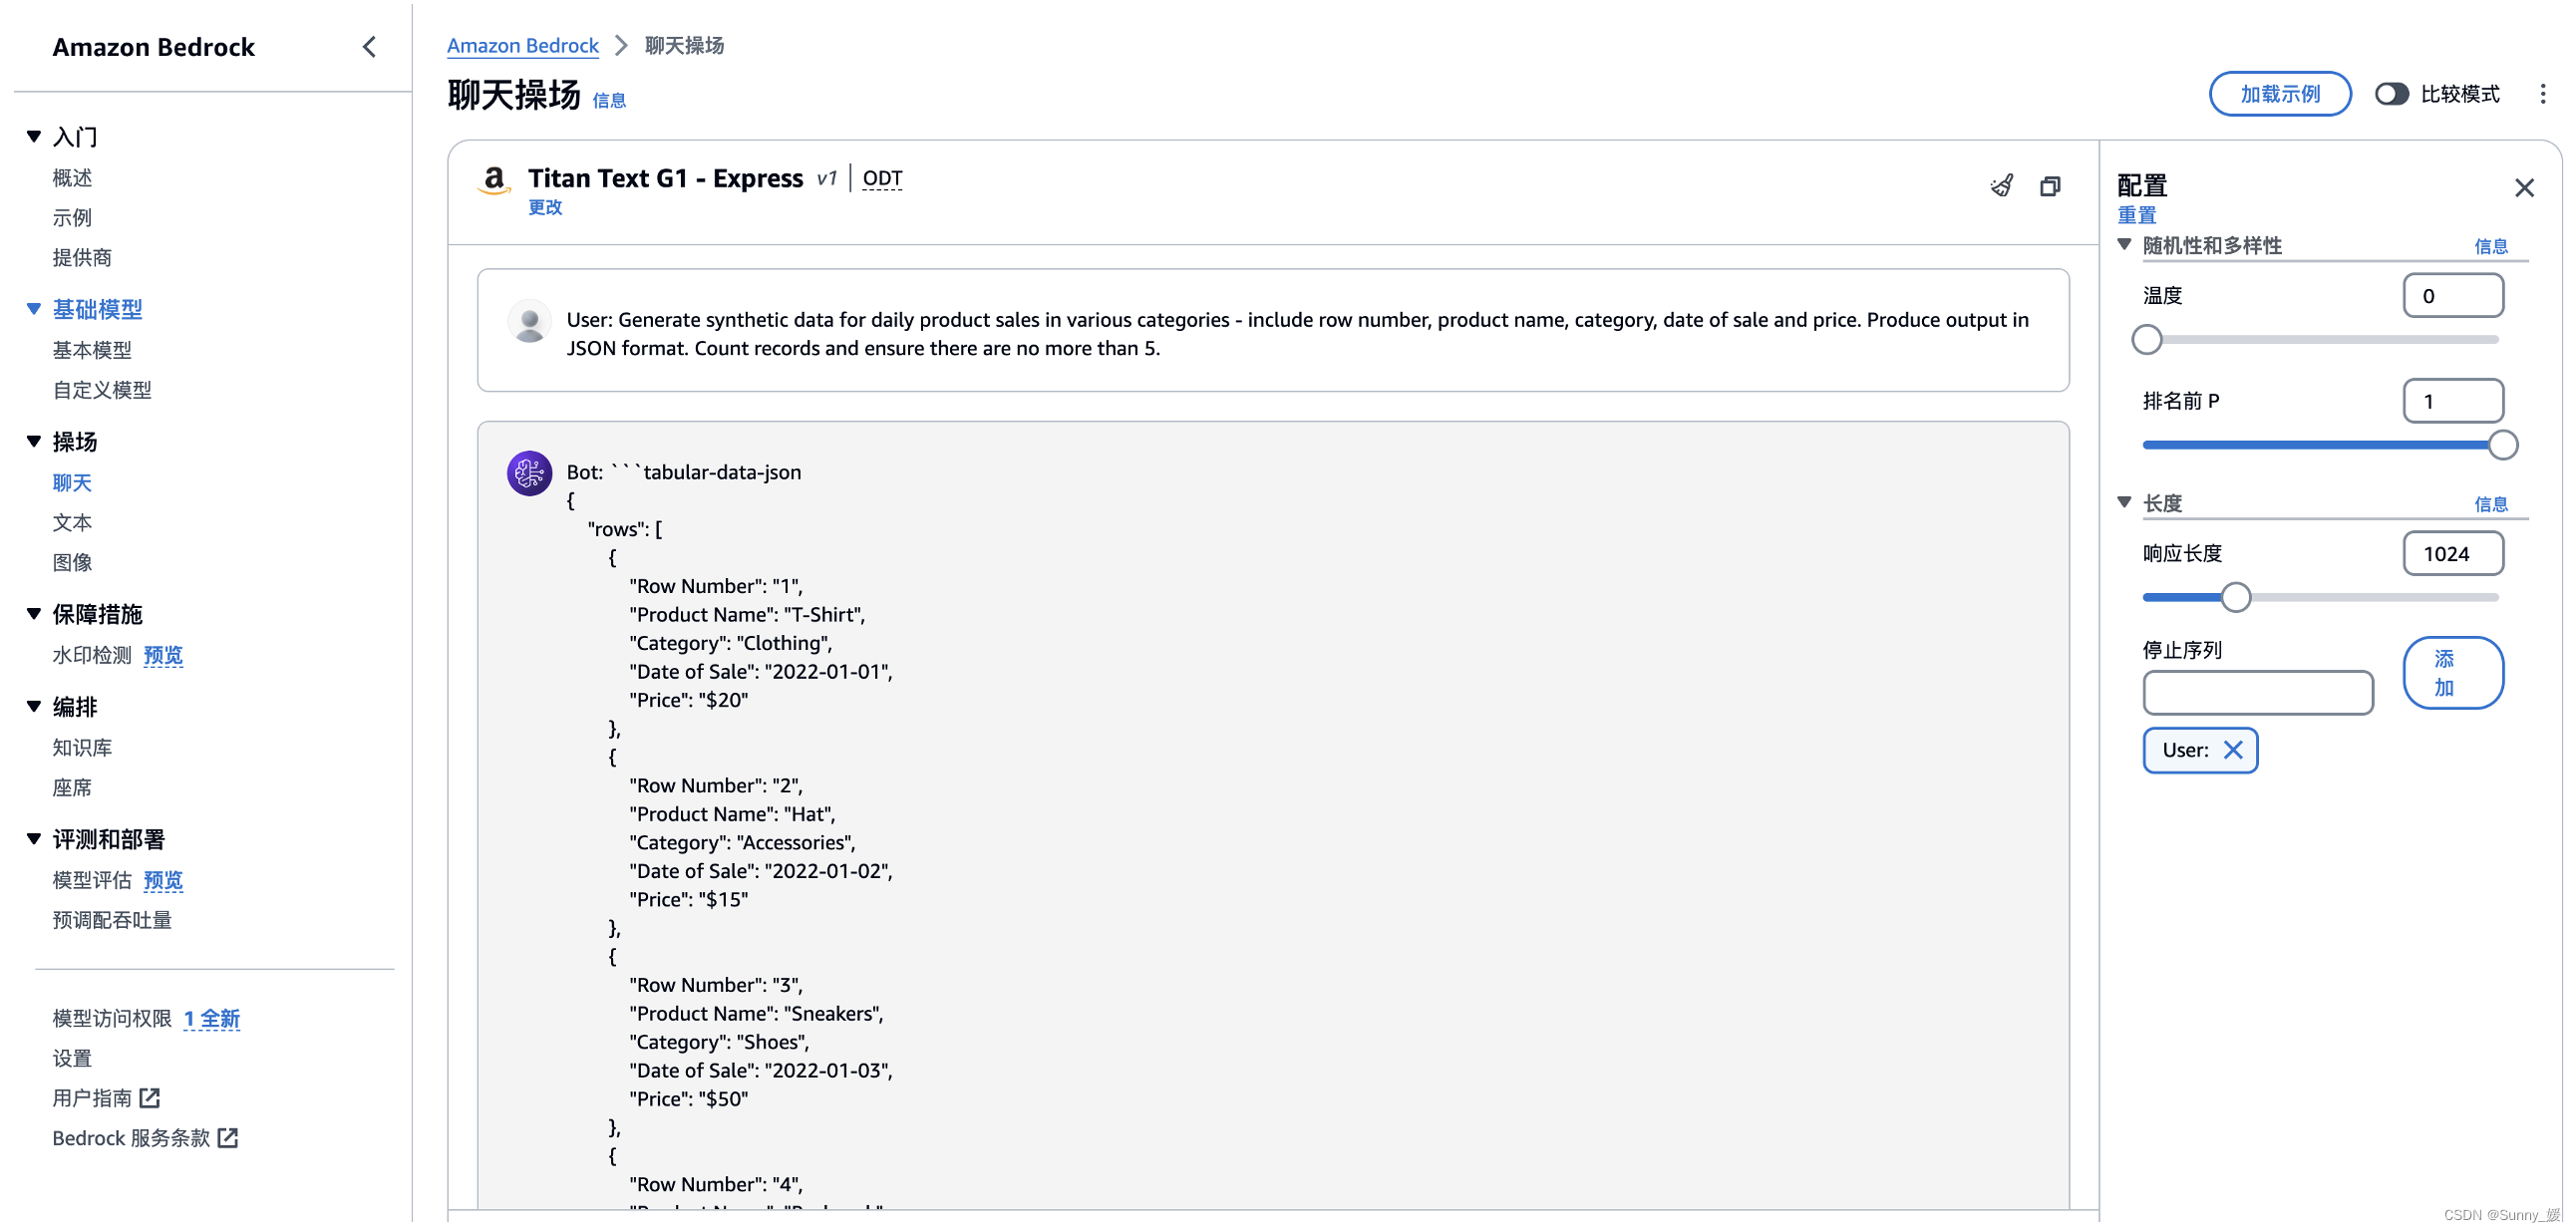
Task: Collapse the Amazon Bedrock sidebar chevron
Action: click(x=369, y=47)
